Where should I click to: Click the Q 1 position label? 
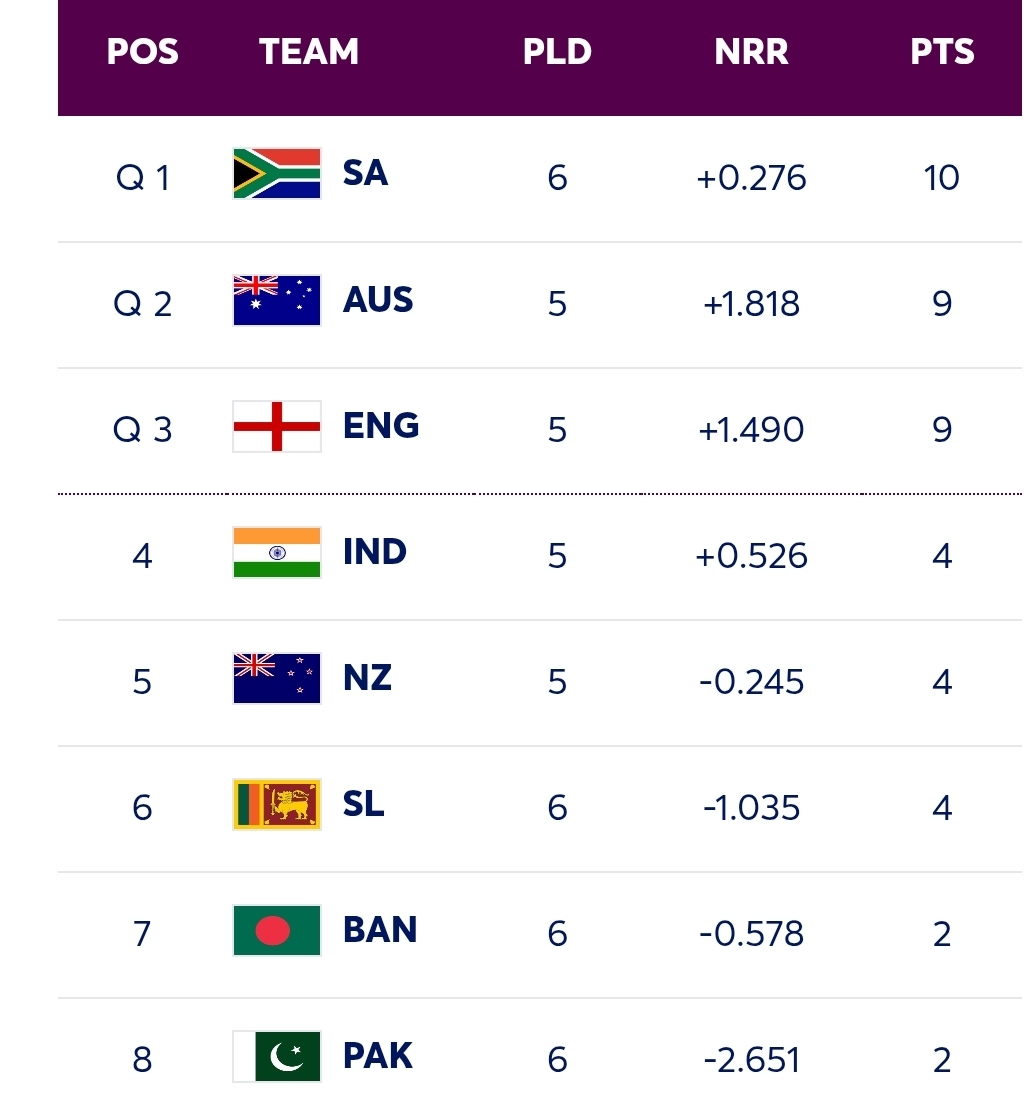click(x=143, y=178)
